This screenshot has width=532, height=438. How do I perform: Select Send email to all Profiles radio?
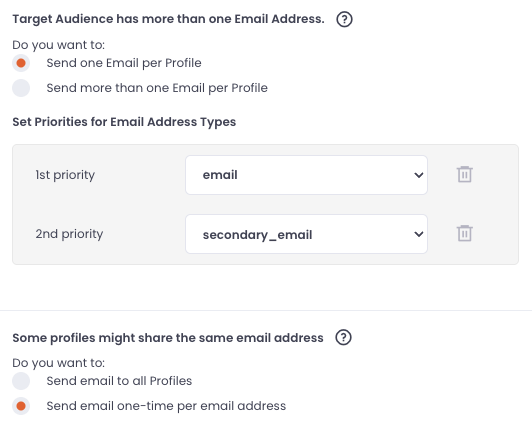coord(21,381)
